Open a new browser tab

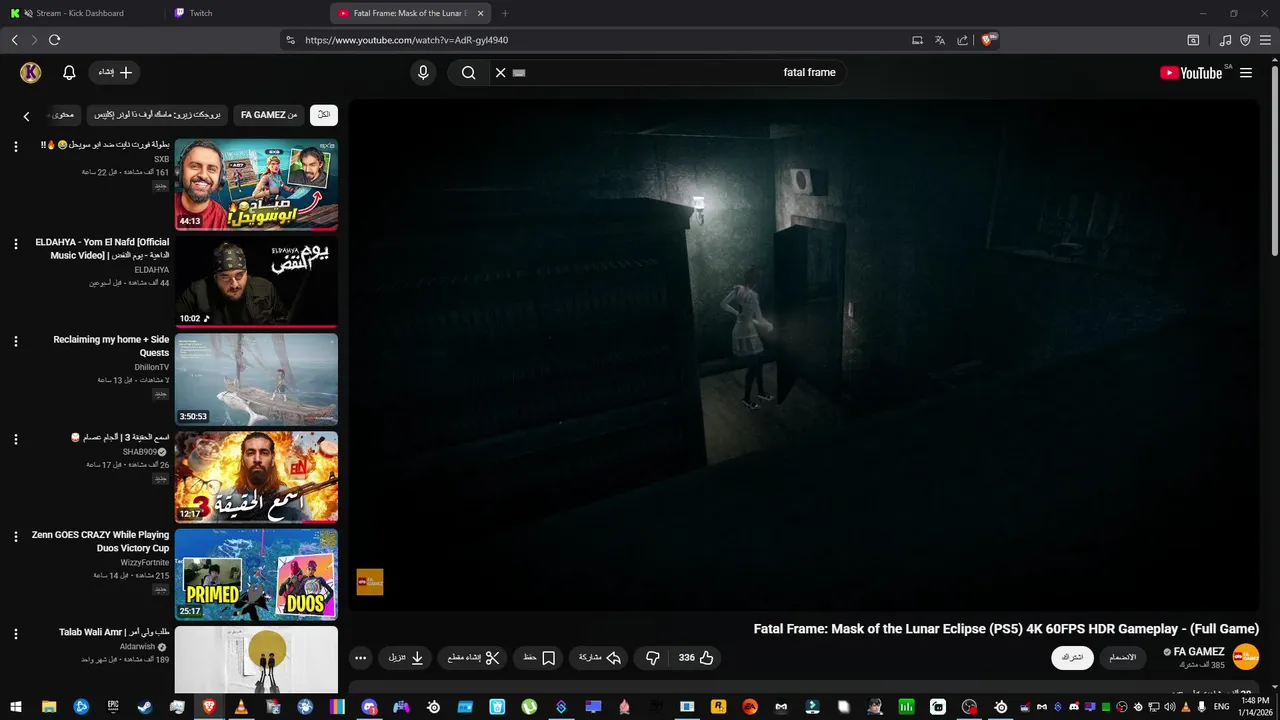505,13
